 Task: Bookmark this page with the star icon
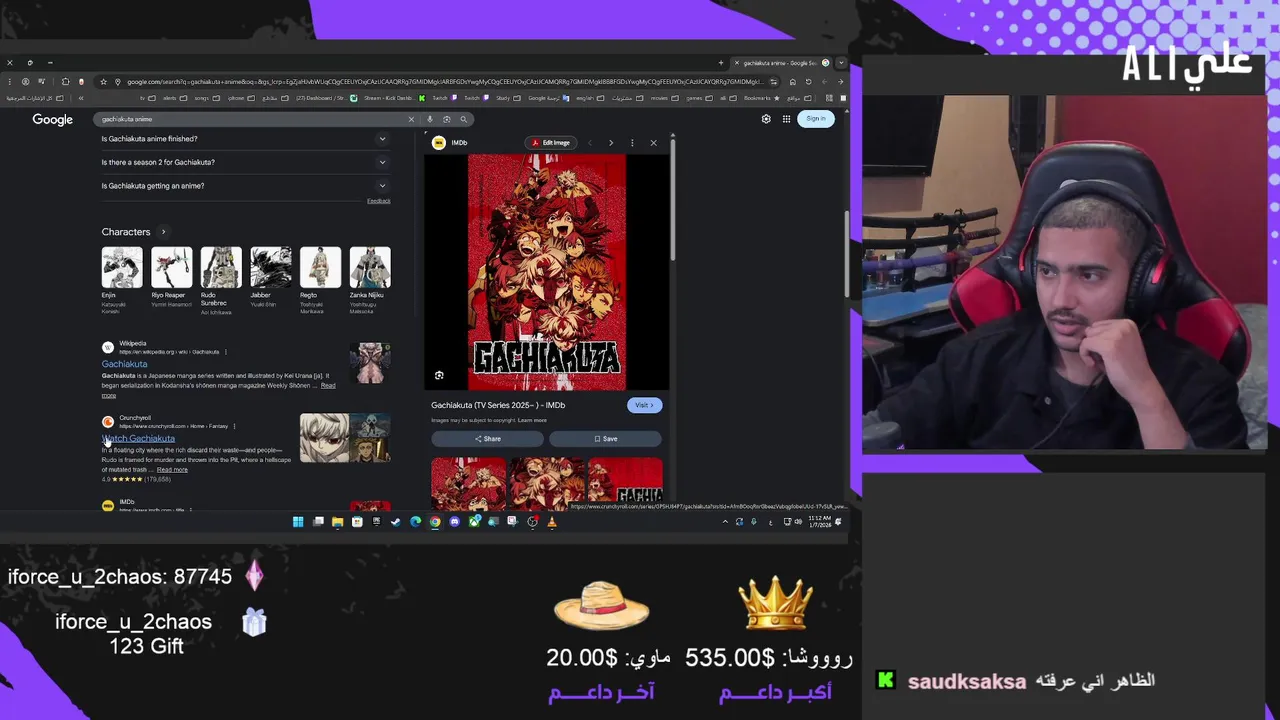point(103,81)
